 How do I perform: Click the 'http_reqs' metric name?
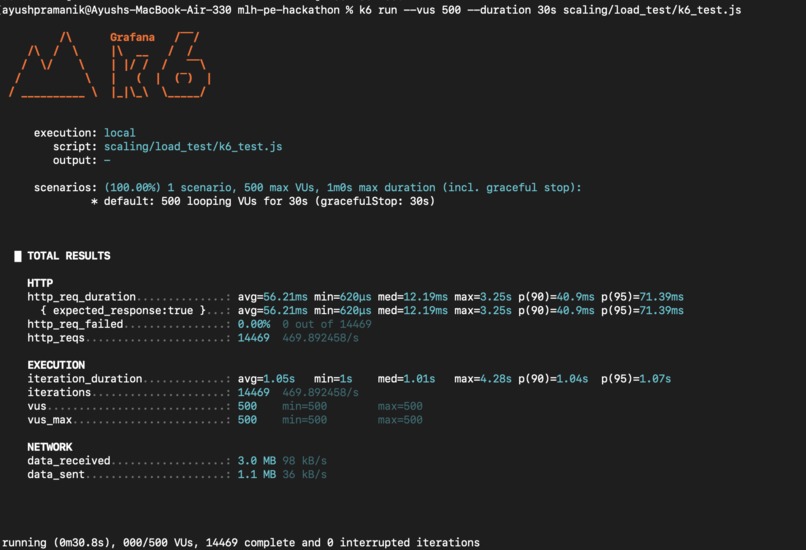(x=56, y=338)
